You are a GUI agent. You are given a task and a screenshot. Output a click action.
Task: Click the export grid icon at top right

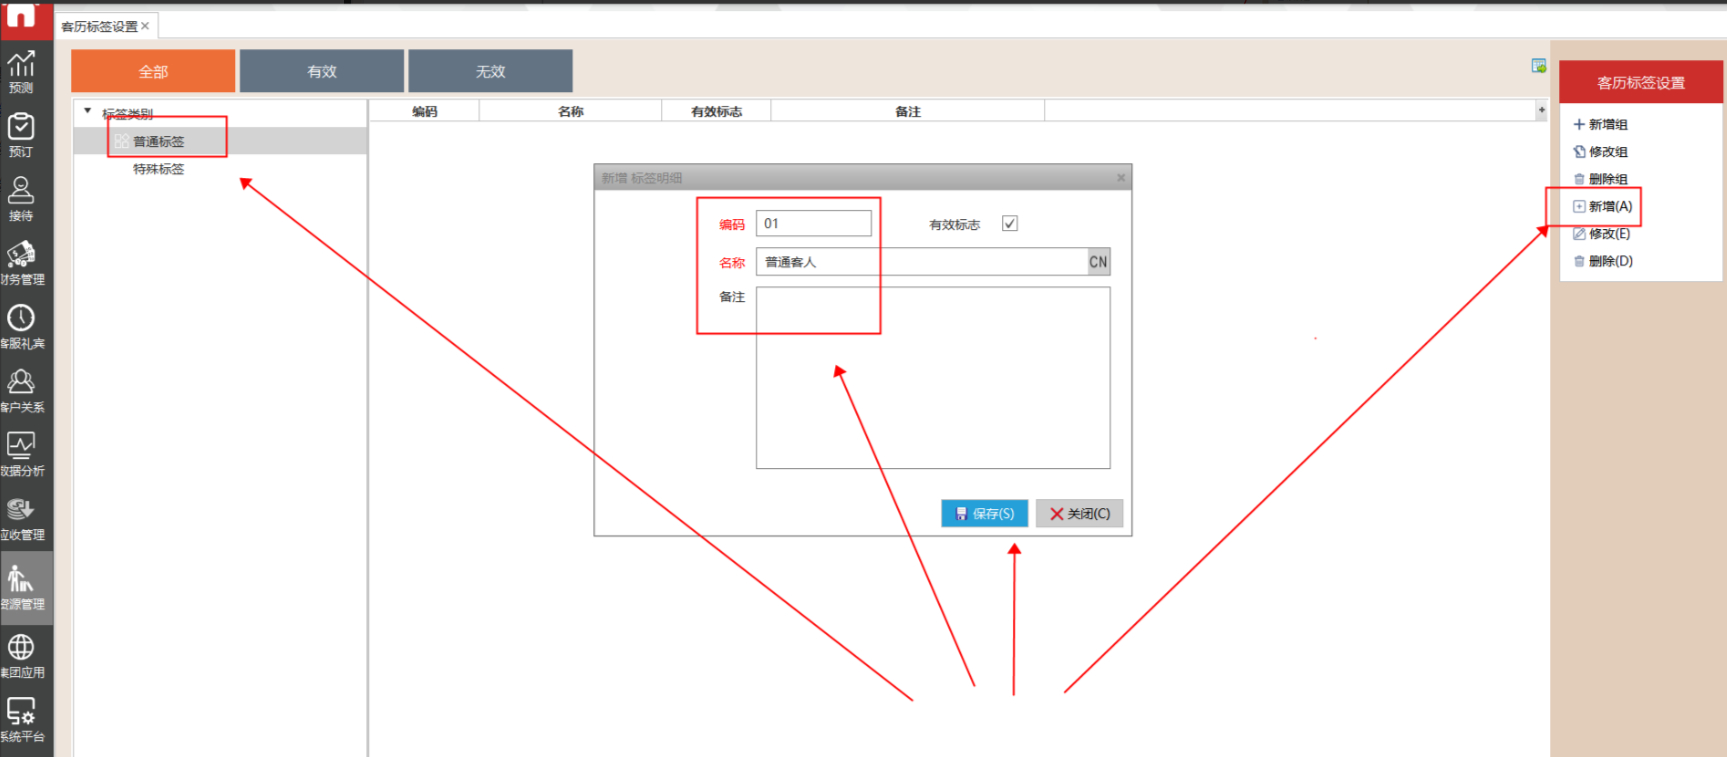tap(1538, 66)
